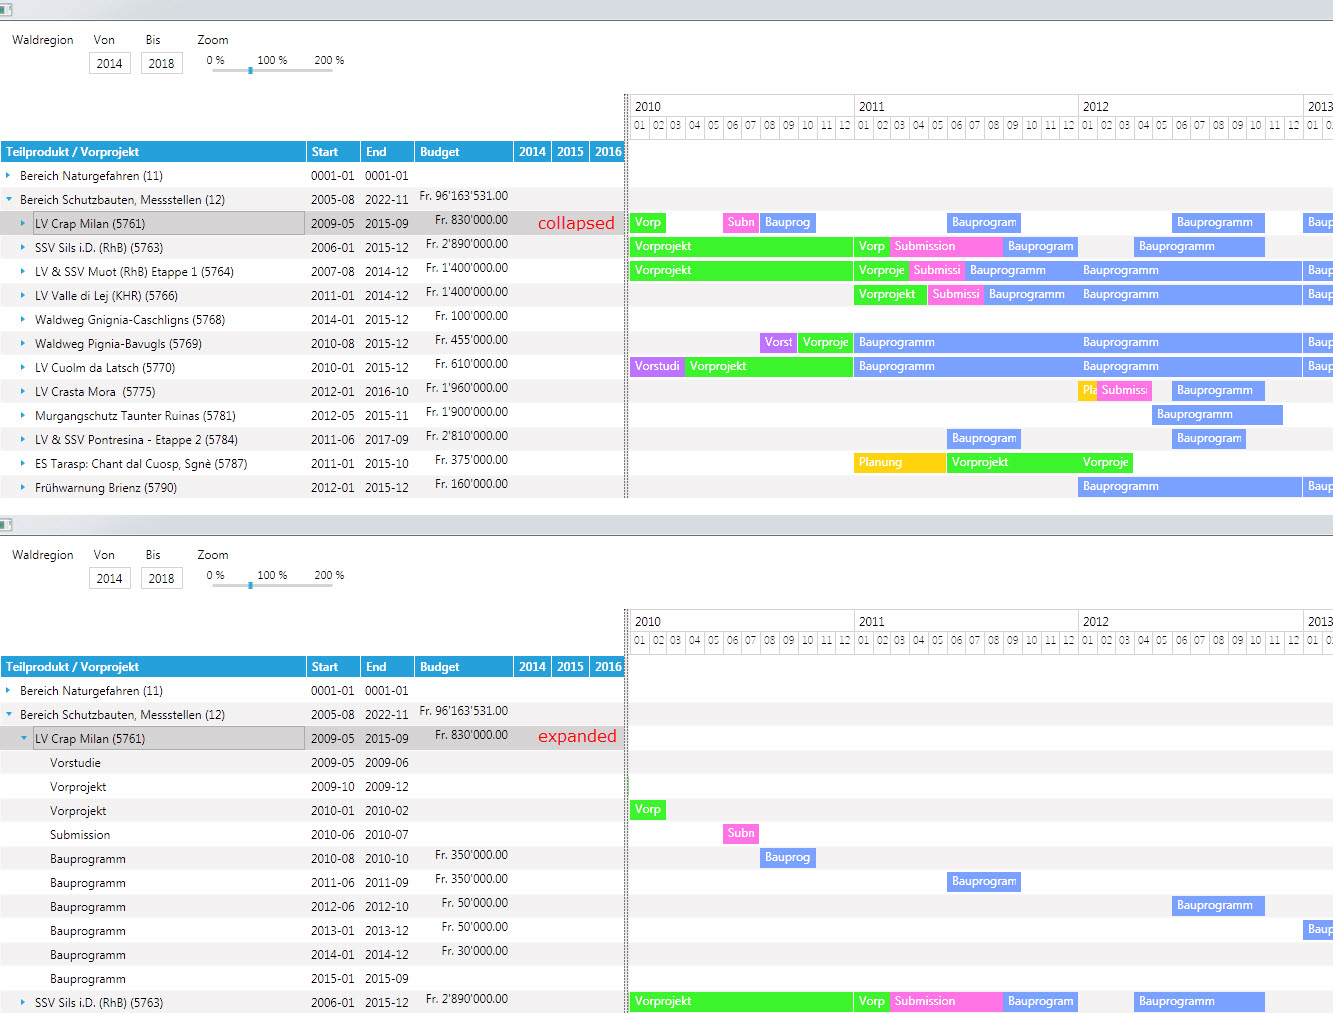Viewport: 1333px width, 1015px height.
Task: Select LV Crasta Mora (5775) row
Action: click(x=312, y=392)
